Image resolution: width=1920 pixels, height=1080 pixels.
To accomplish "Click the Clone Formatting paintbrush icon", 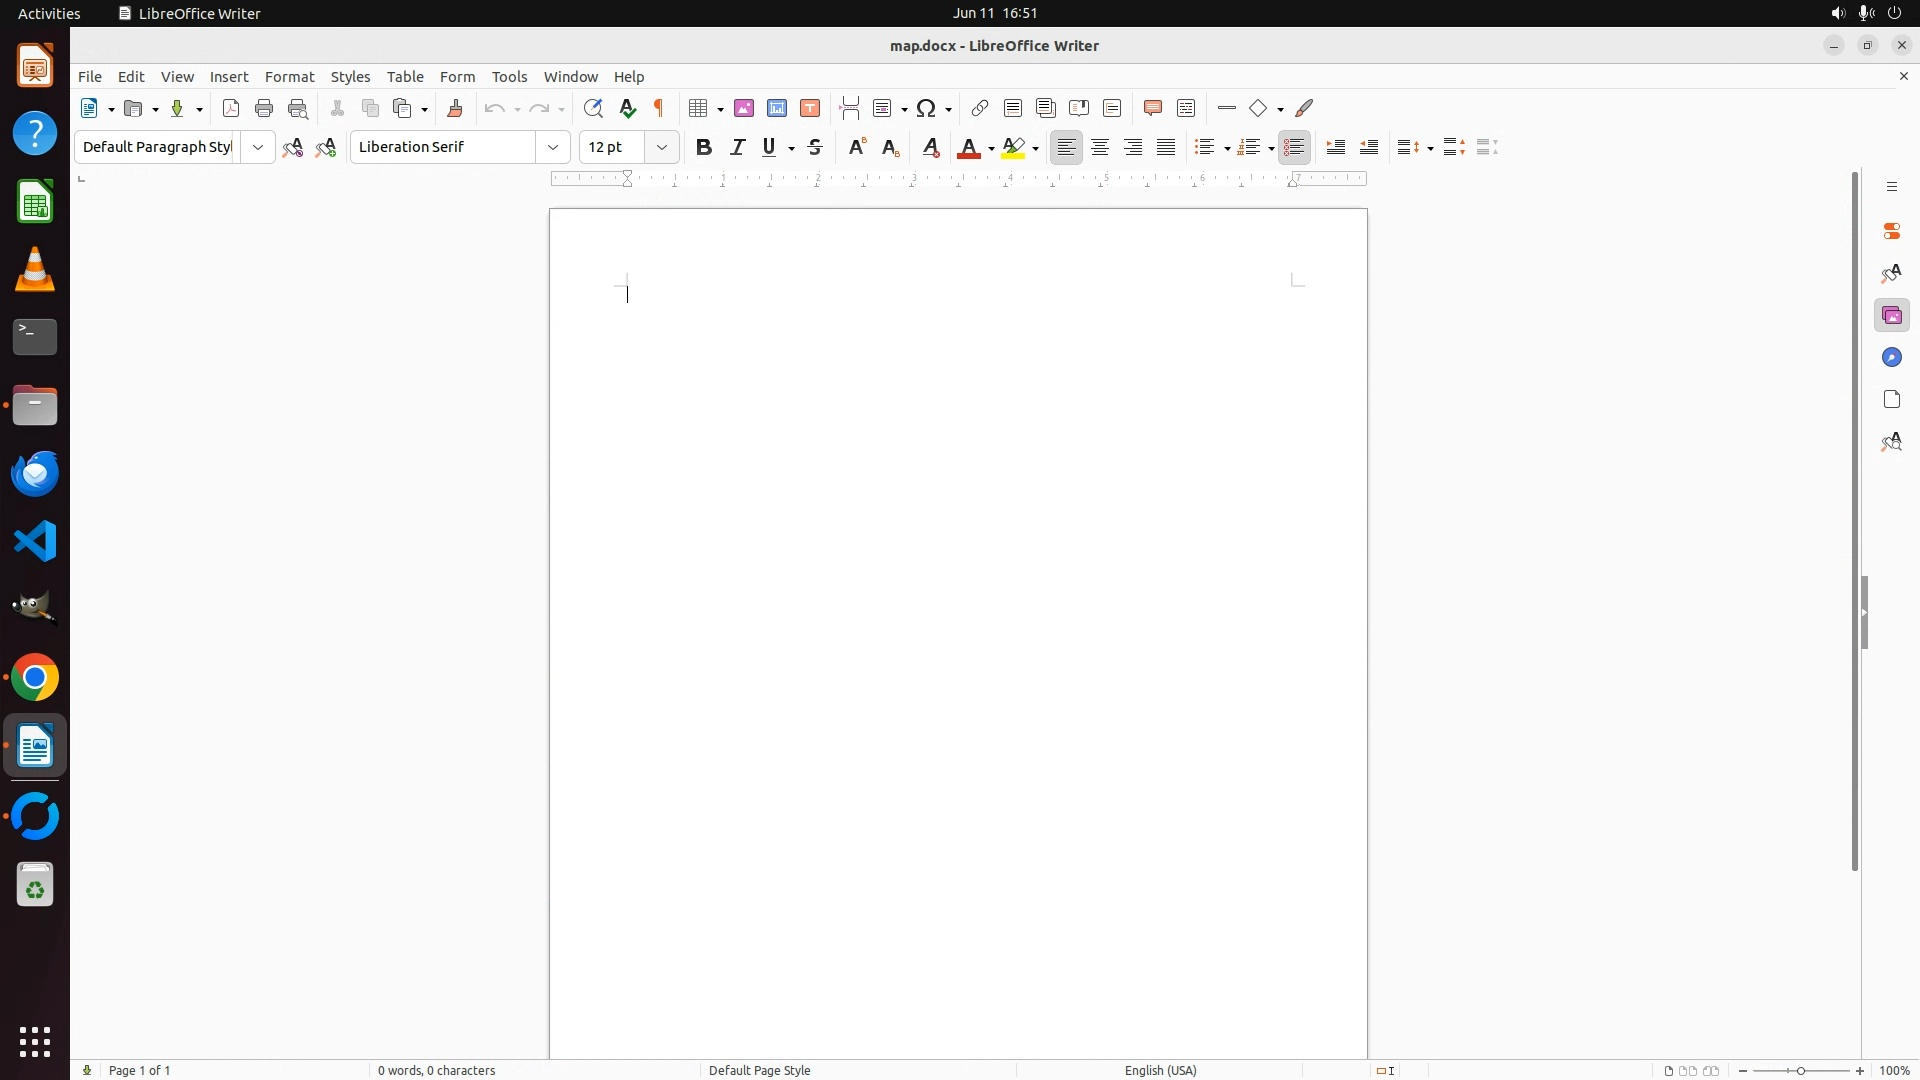I will pos(455,109).
